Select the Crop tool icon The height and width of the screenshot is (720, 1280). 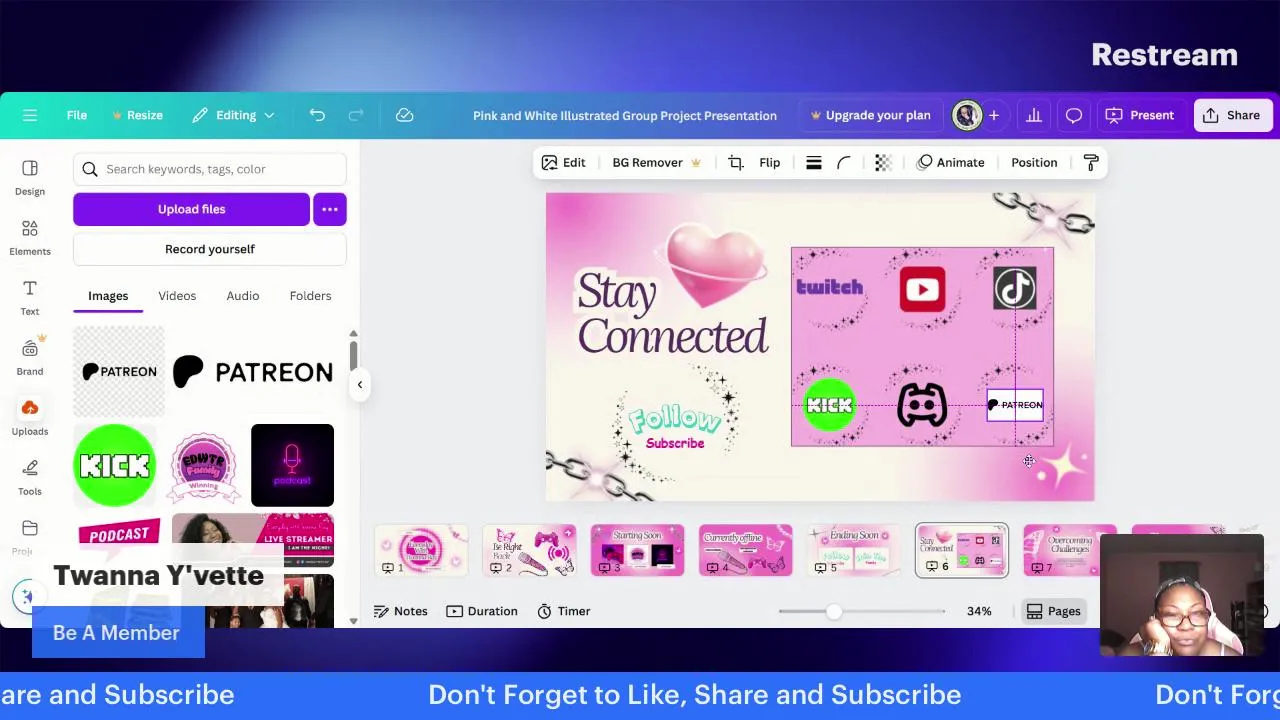click(736, 162)
